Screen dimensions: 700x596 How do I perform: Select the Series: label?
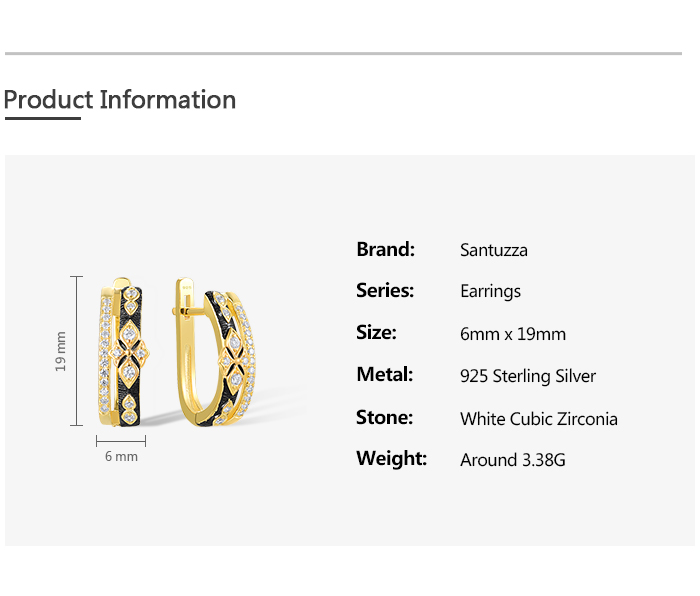point(385,291)
